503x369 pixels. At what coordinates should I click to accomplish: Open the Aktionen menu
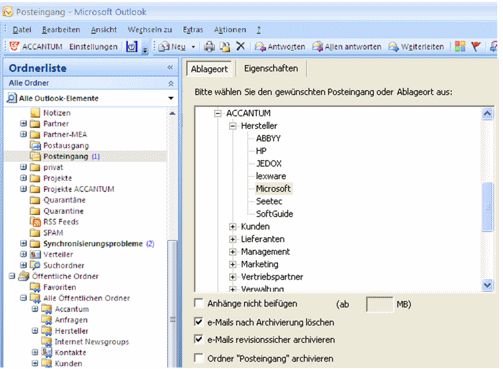(230, 30)
